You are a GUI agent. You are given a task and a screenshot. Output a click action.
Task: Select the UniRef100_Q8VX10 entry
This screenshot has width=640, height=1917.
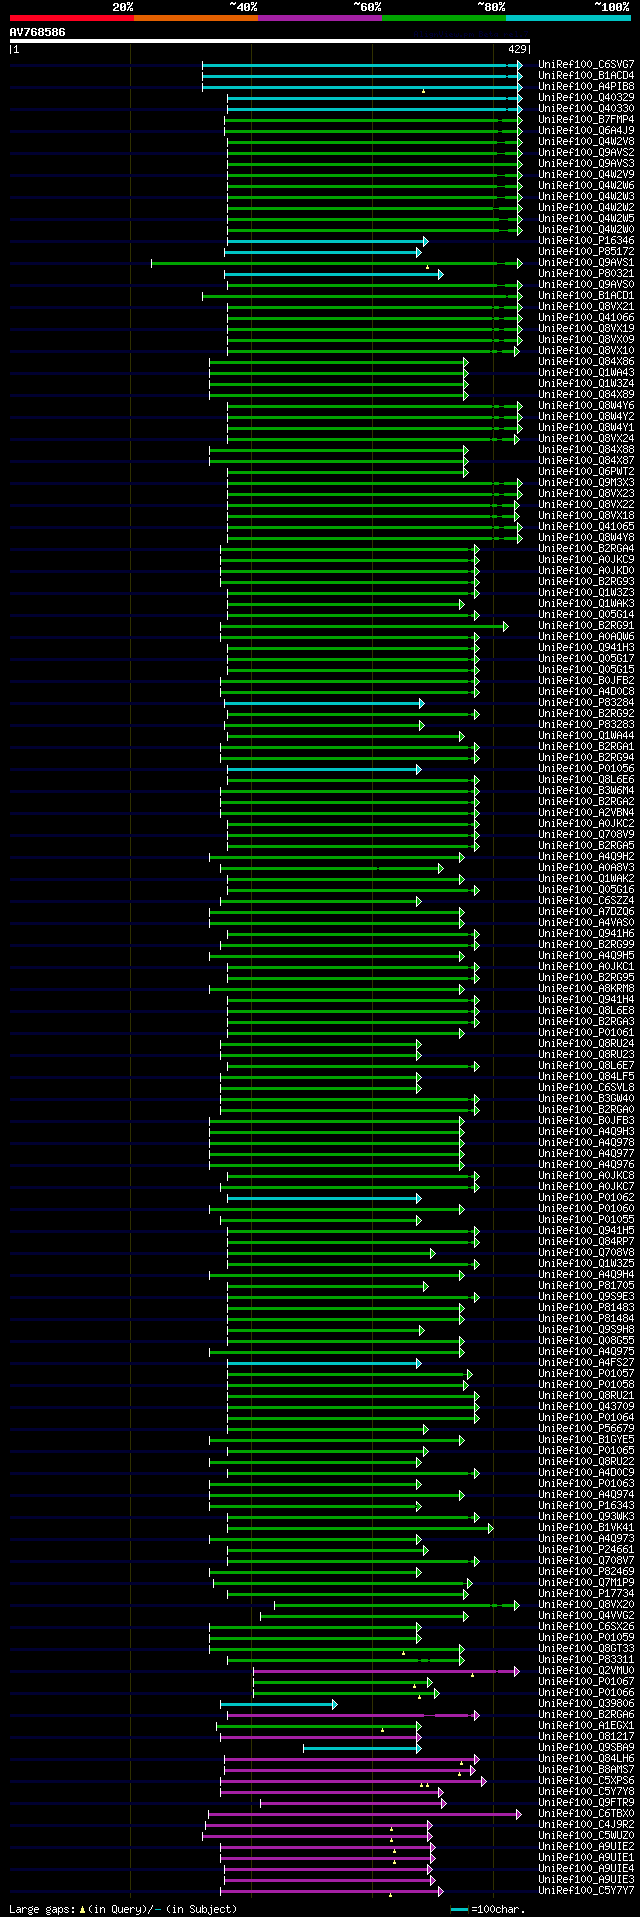586,350
